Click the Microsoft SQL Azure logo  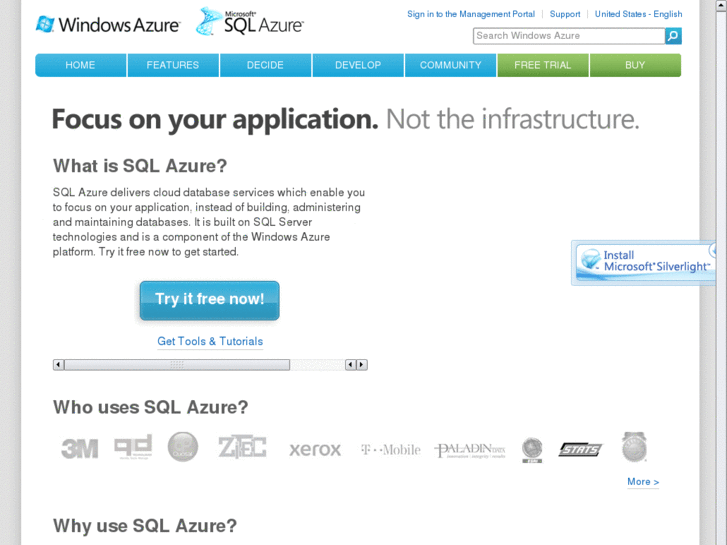[x=250, y=22]
